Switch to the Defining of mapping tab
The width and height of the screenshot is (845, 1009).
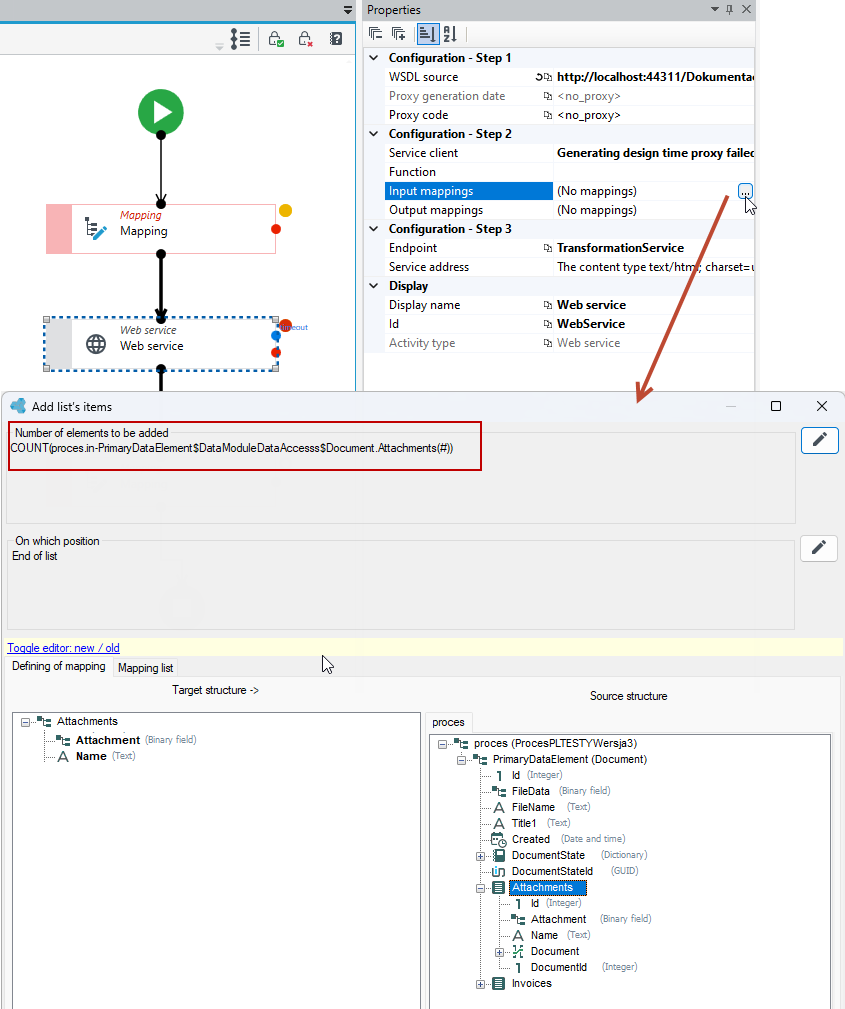coord(59,667)
